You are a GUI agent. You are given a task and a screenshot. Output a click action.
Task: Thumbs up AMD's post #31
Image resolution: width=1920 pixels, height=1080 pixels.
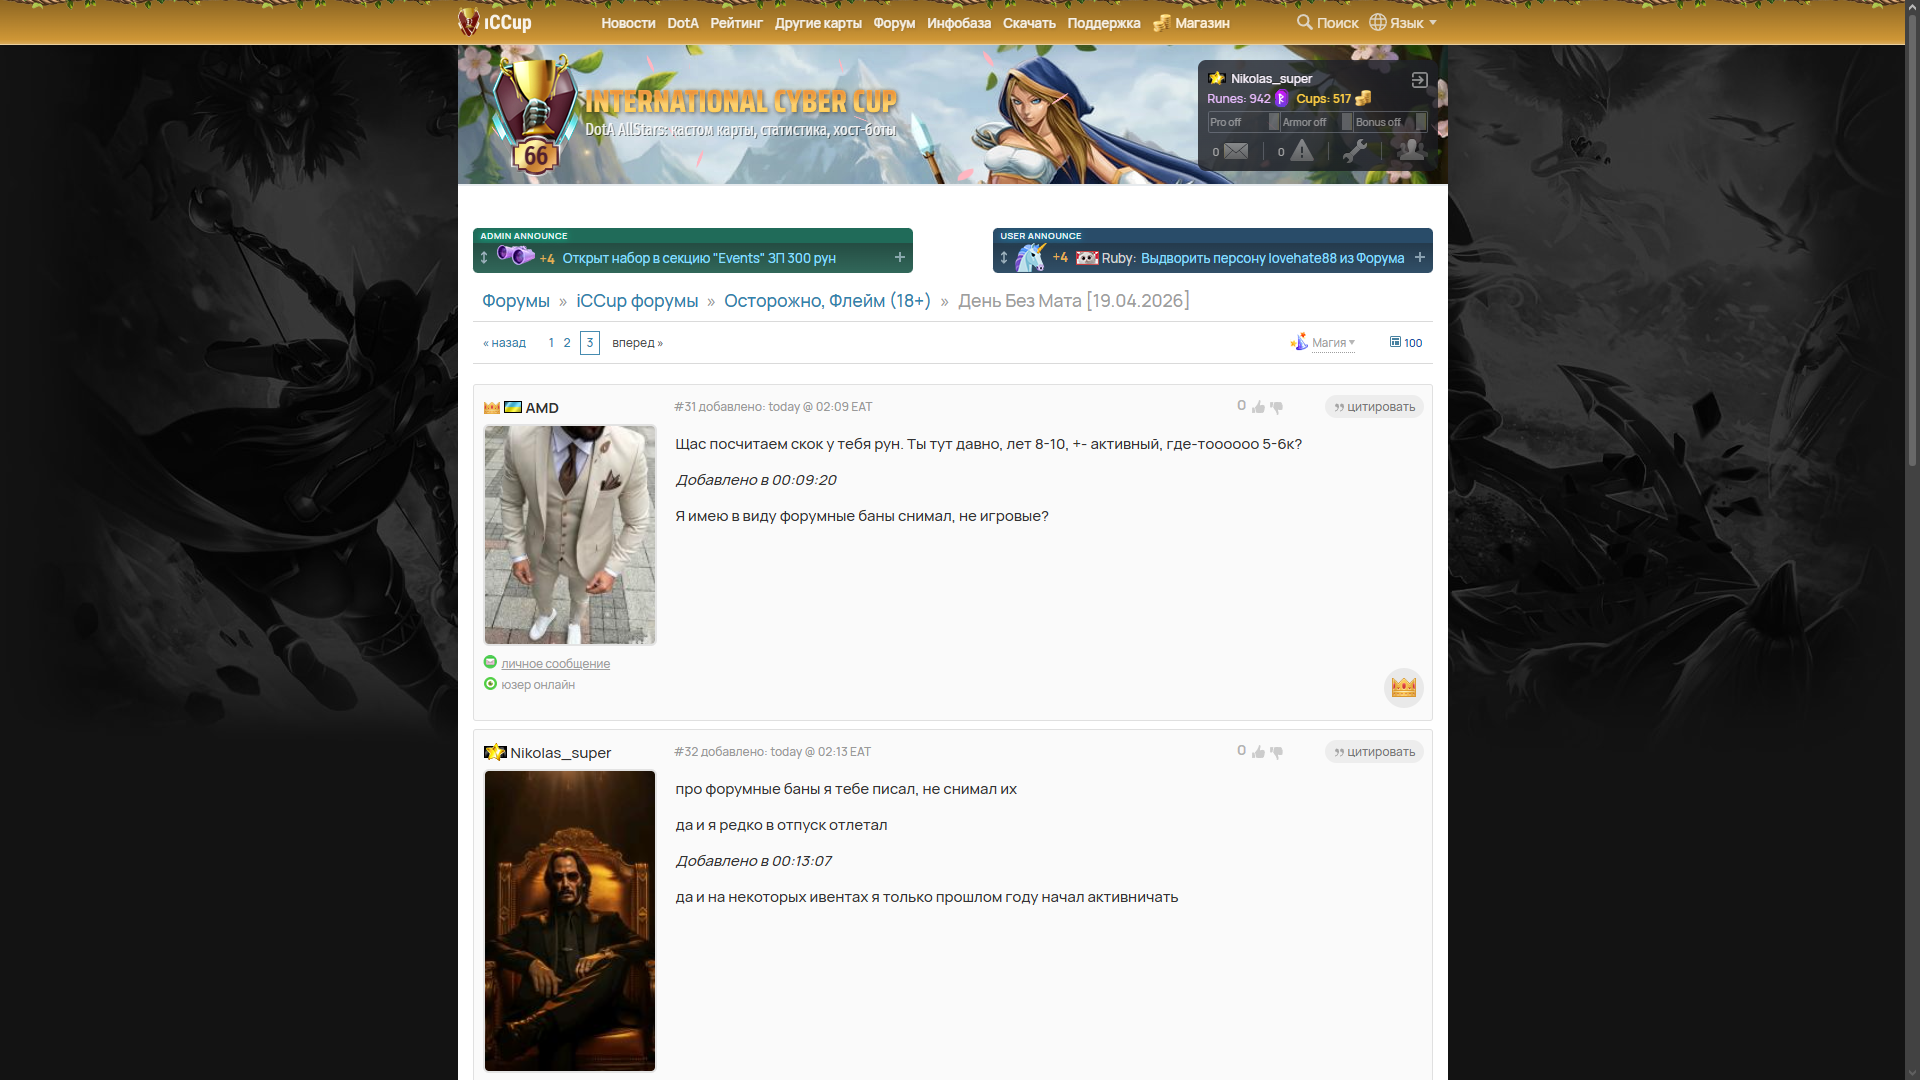1258,407
